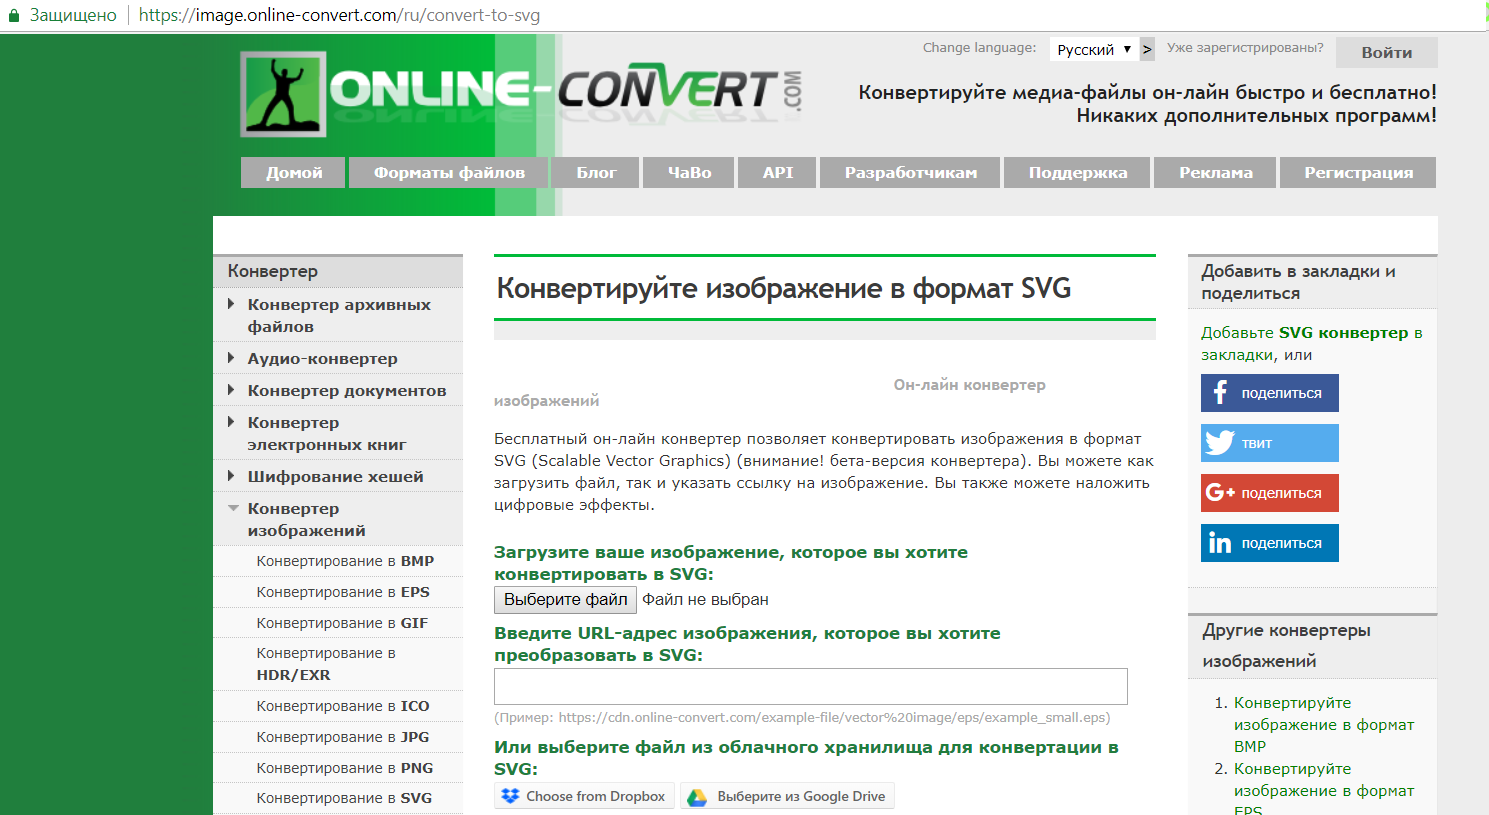Pick a file from Google Drive
The image size is (1489, 815).
pos(787,796)
